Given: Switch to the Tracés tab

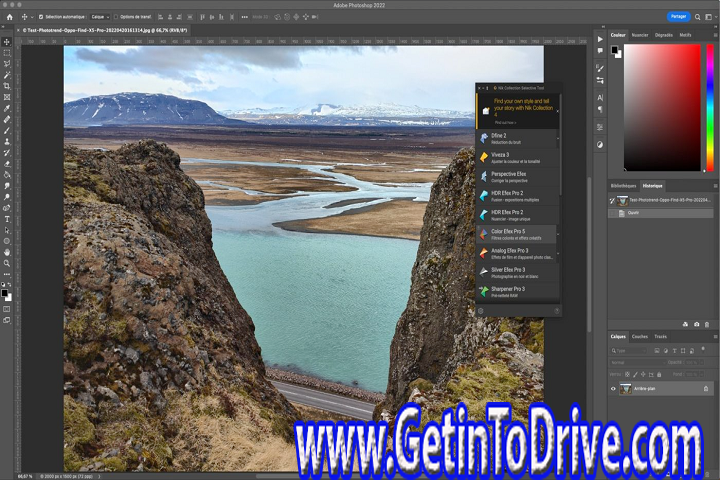Looking at the screenshot, I should 660,336.
